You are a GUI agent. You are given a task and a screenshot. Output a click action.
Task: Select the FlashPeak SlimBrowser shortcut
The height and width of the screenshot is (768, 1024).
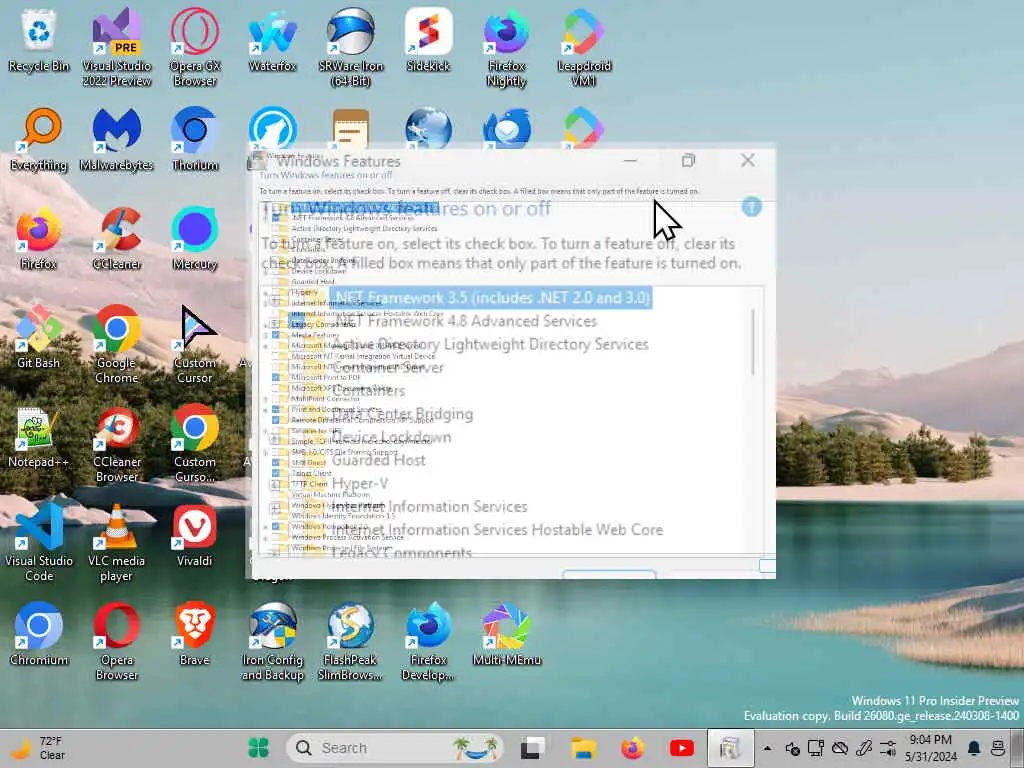click(x=351, y=642)
